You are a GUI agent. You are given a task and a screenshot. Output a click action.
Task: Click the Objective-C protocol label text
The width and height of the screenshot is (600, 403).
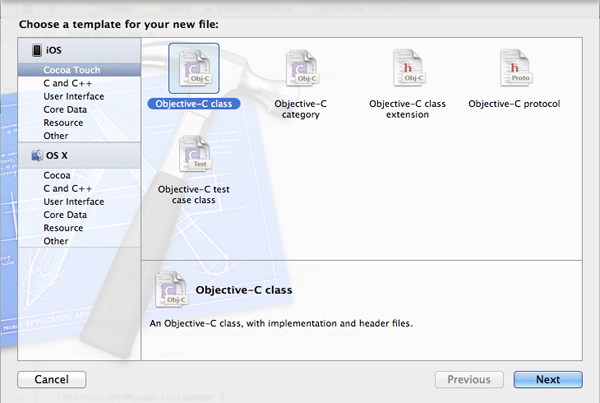click(x=514, y=104)
